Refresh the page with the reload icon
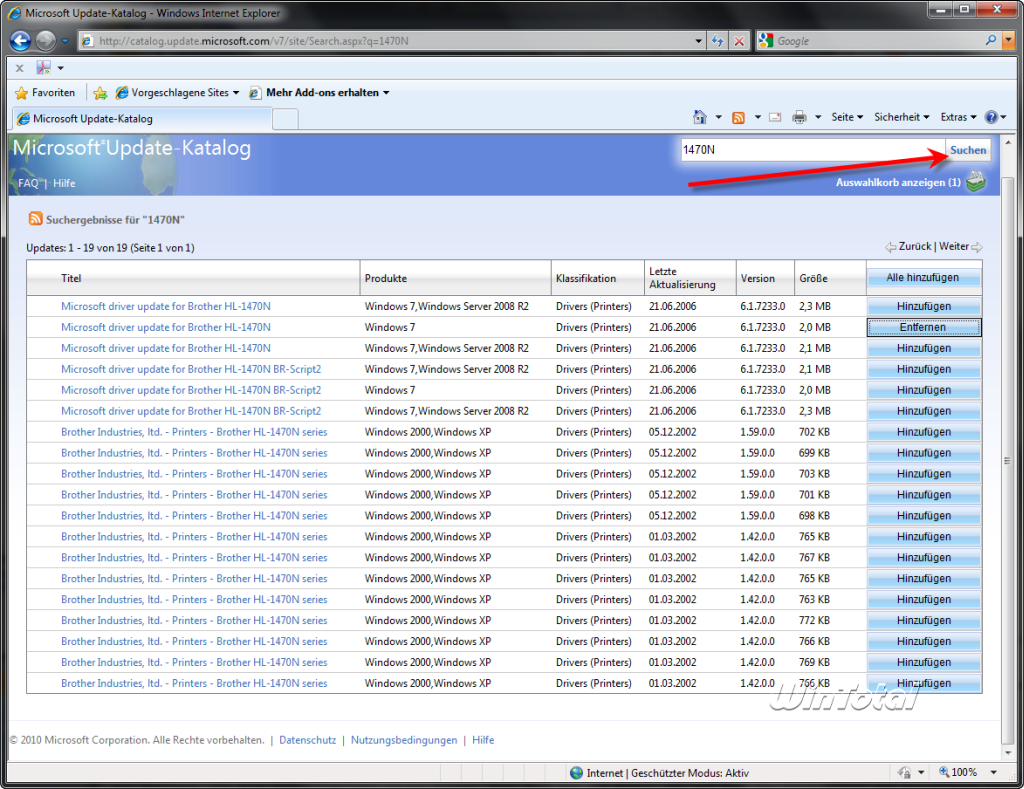1024x789 pixels. [x=718, y=40]
